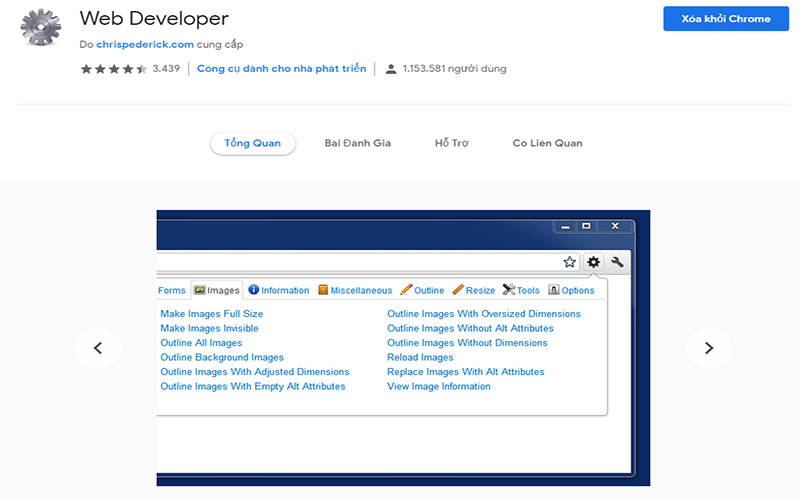Open the chrispederick.com link
The image size is (800, 500).
pyautogui.click(x=145, y=44)
